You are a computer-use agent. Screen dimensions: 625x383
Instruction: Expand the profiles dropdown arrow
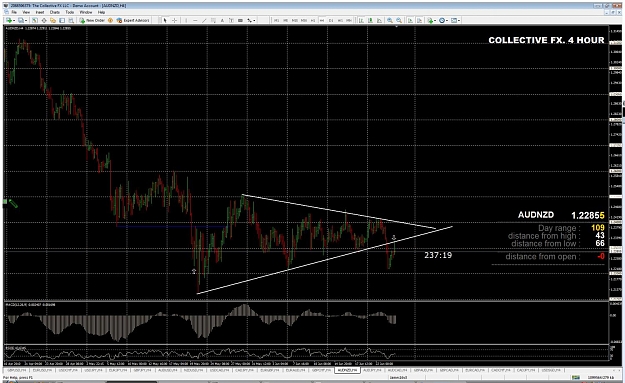26,20
